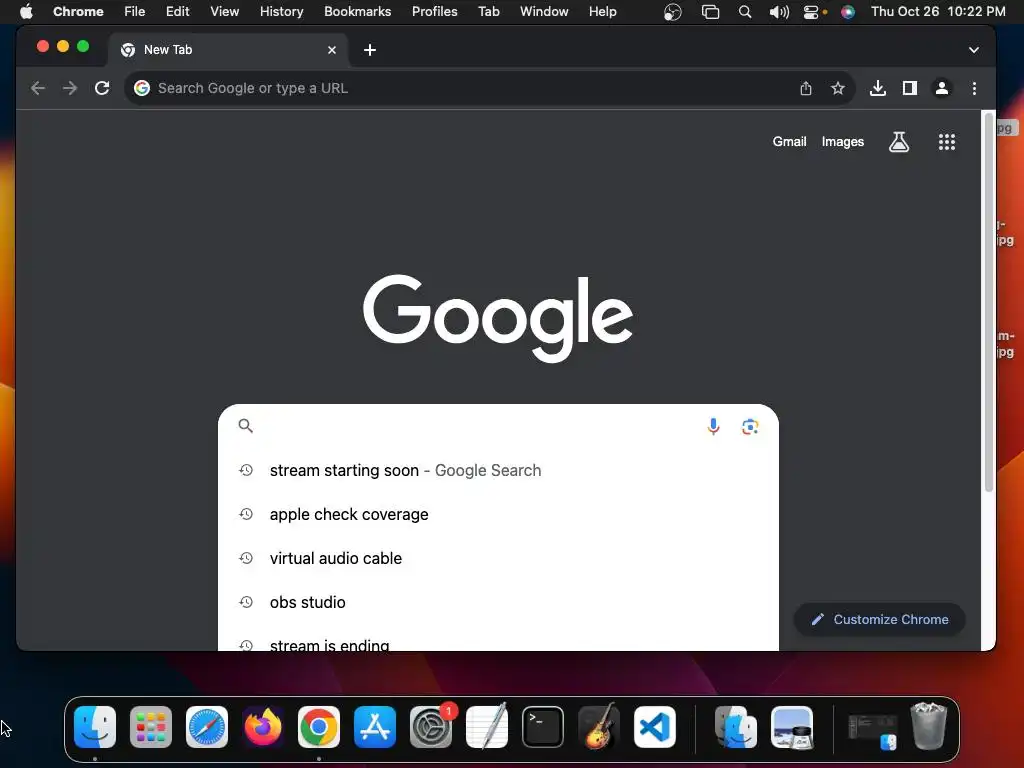Launch Firefox from the Dock
The width and height of the screenshot is (1024, 768).
coord(263,727)
